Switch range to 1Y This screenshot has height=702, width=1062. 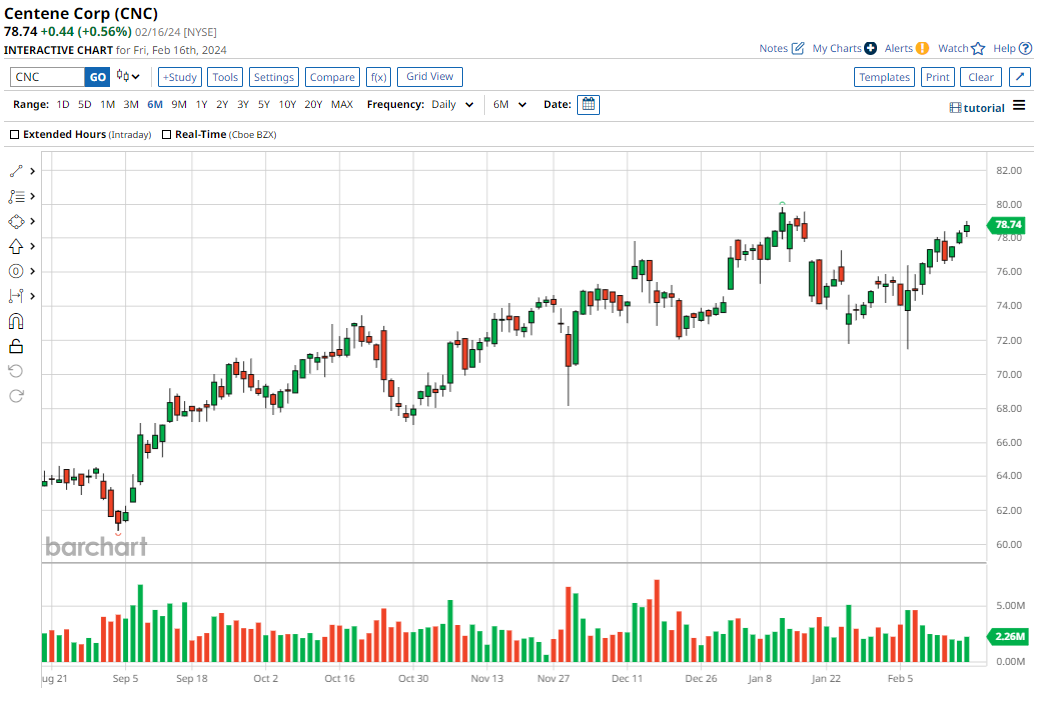click(201, 104)
